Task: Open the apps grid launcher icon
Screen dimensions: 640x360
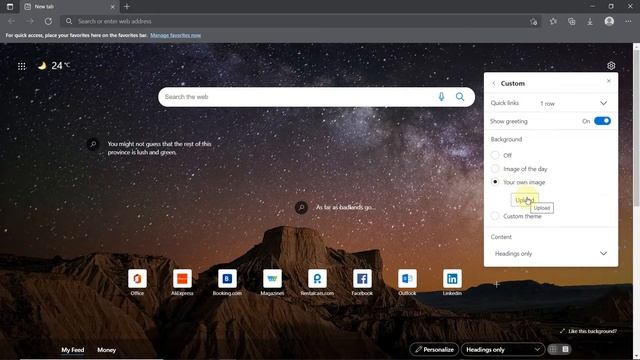Action: (x=22, y=66)
